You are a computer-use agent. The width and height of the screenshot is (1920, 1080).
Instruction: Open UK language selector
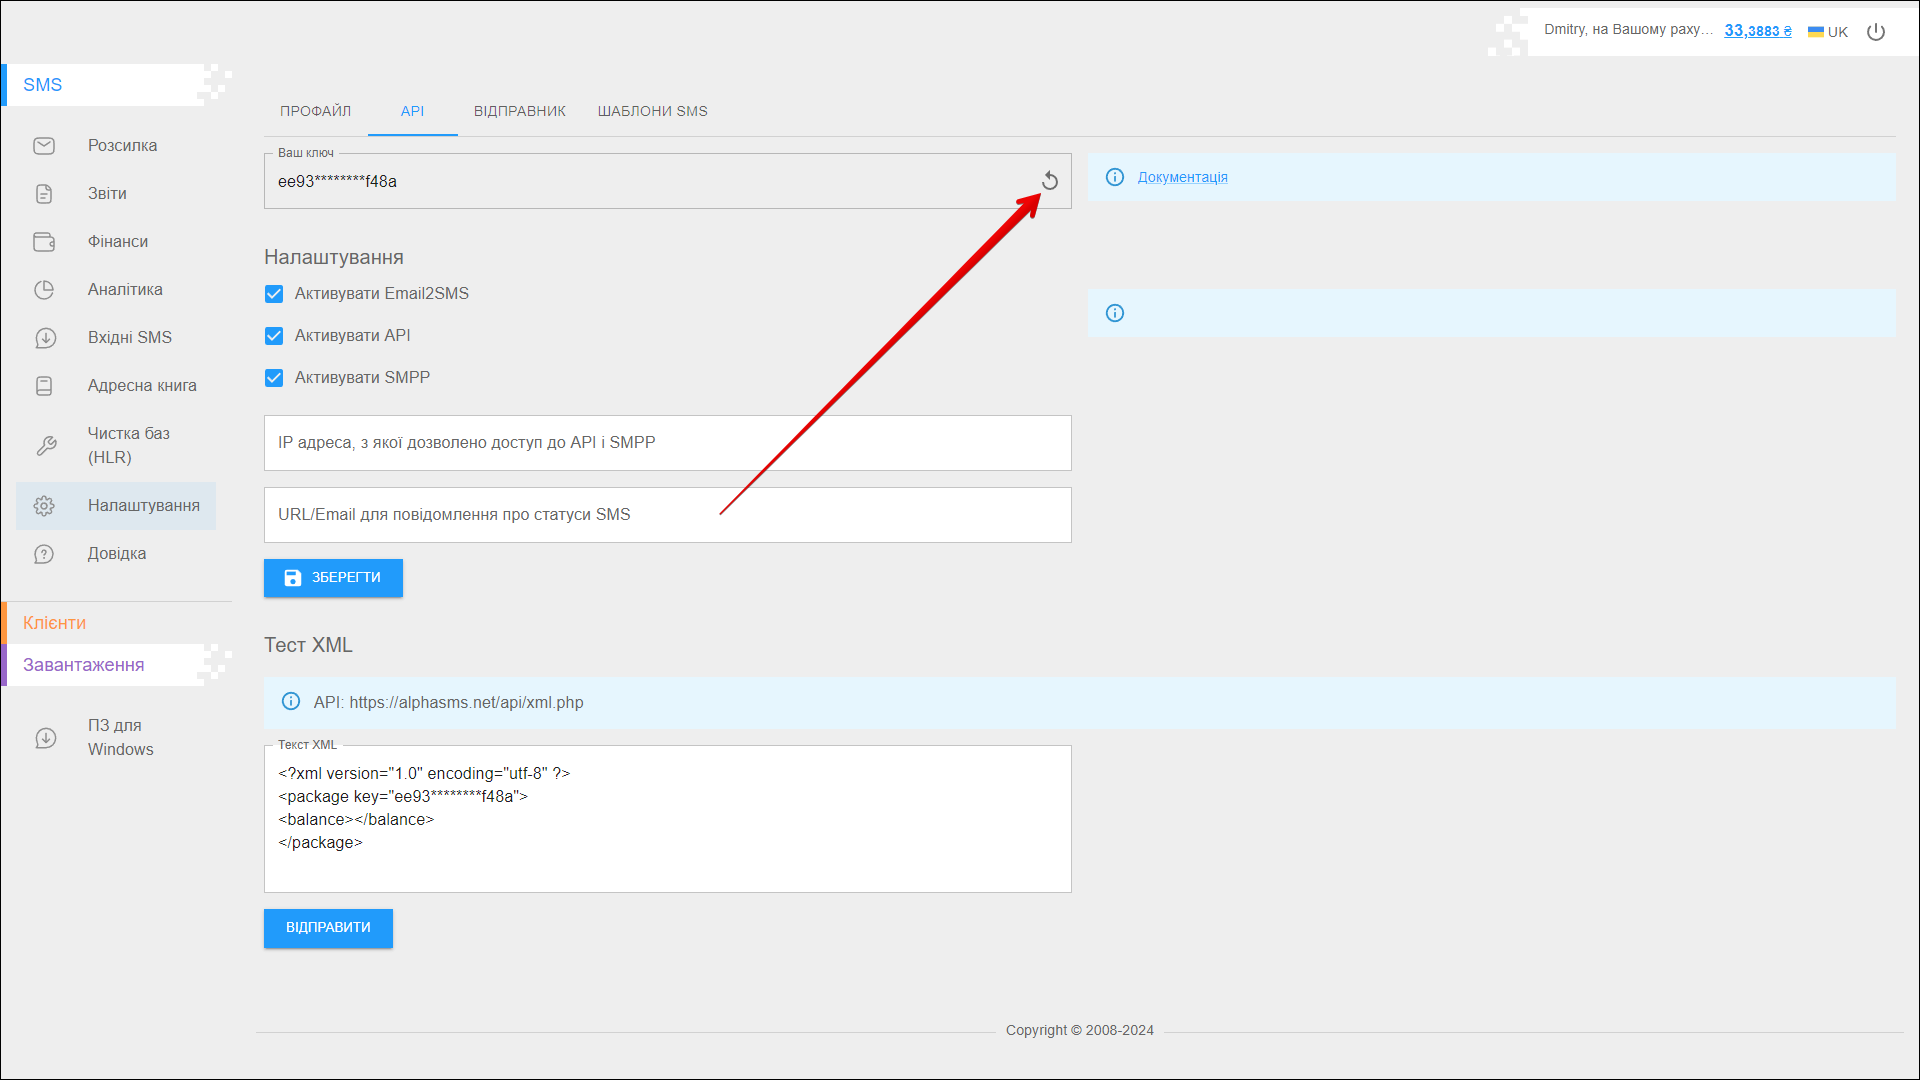coord(1828,32)
